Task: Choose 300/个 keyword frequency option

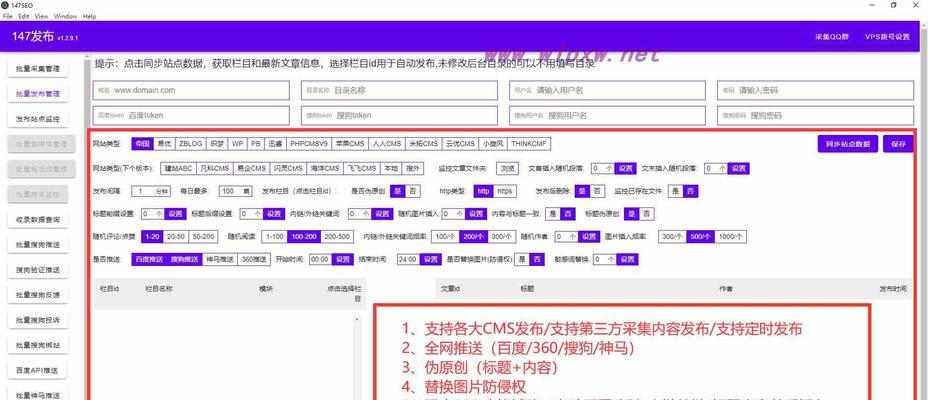Action: click(x=501, y=237)
